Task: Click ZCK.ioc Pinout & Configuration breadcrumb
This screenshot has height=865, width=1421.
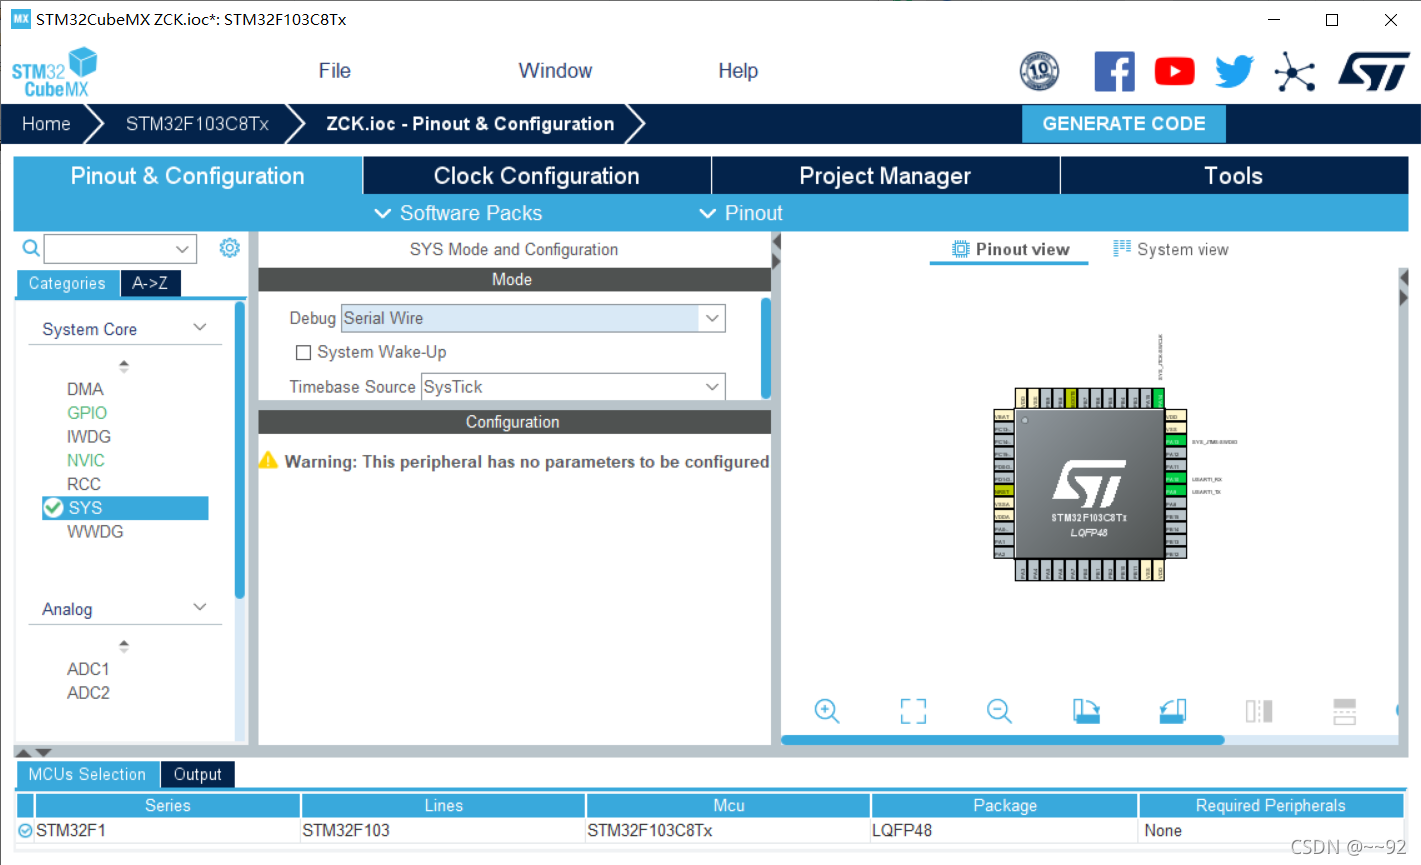Action: pyautogui.click(x=470, y=124)
